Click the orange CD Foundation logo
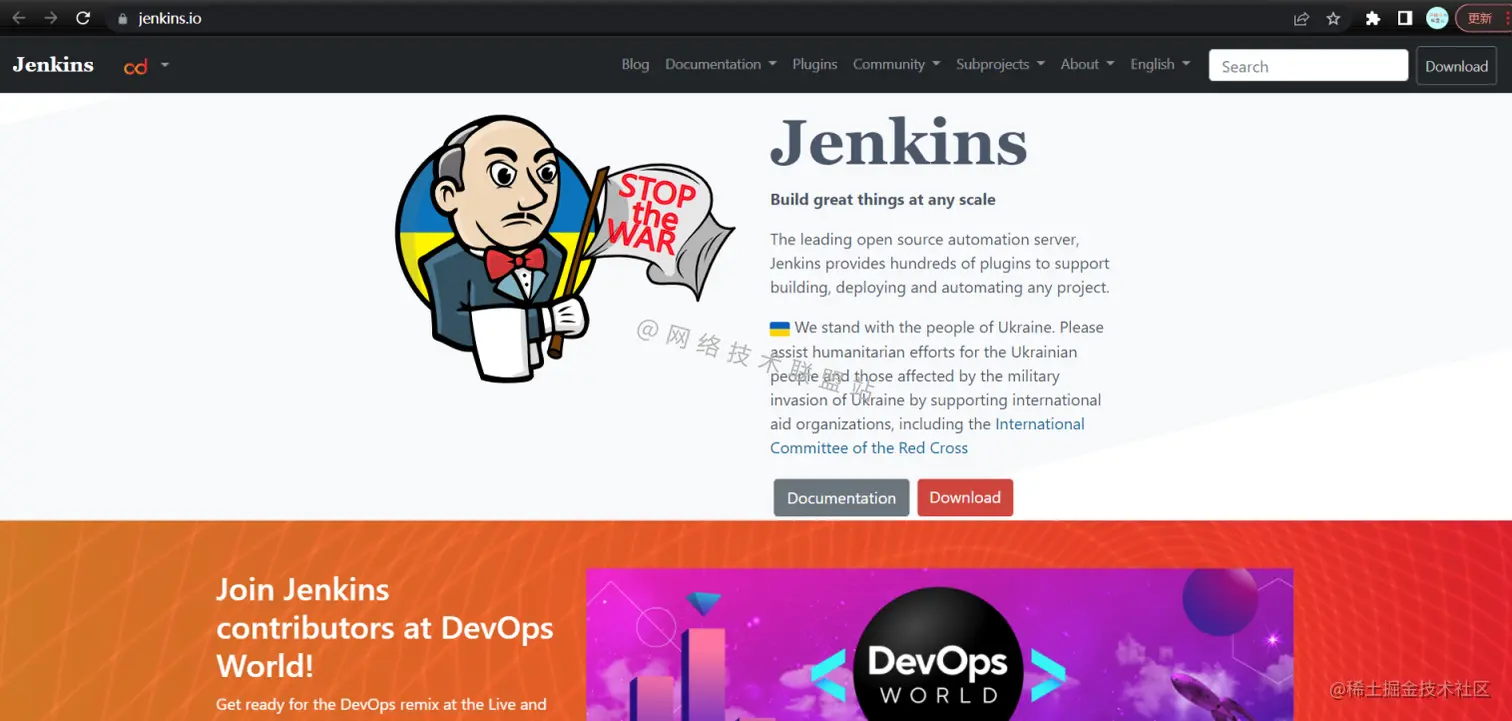This screenshot has height=721, width=1512. click(136, 66)
